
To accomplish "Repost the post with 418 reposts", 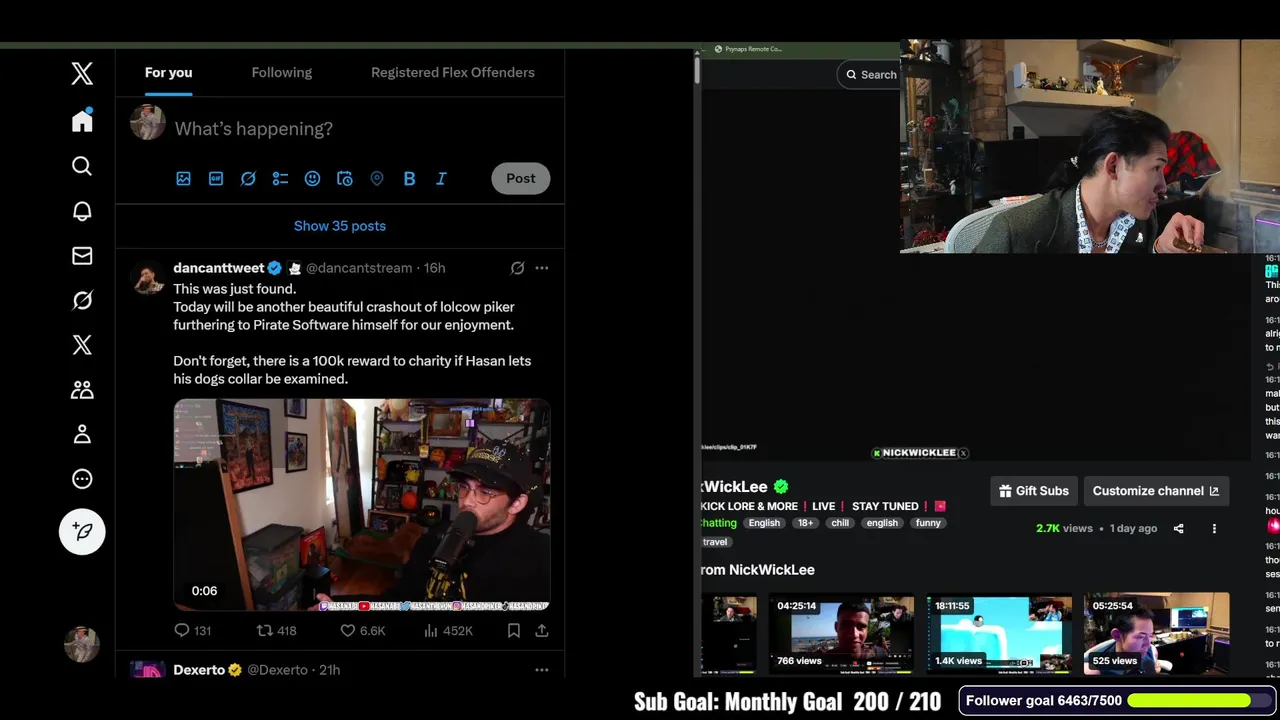I will tap(277, 631).
